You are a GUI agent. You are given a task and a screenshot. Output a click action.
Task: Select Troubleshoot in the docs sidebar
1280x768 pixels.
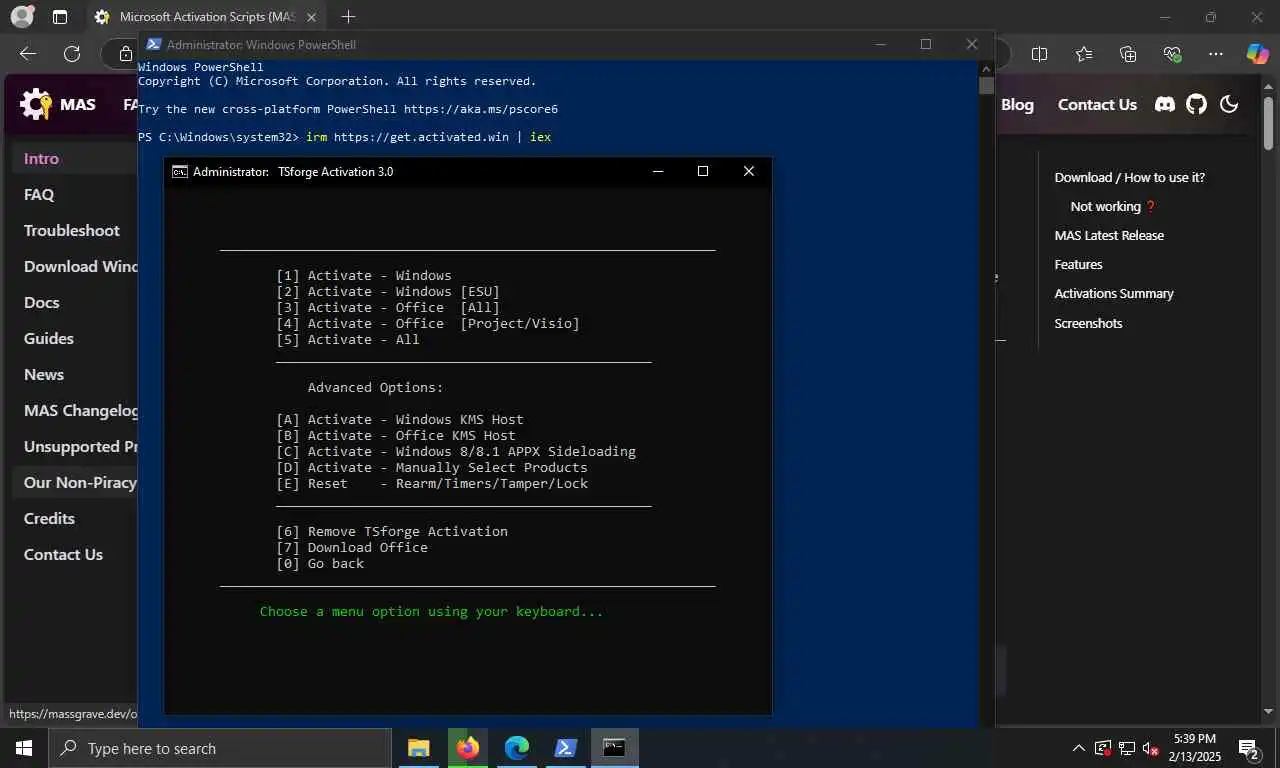point(74,230)
